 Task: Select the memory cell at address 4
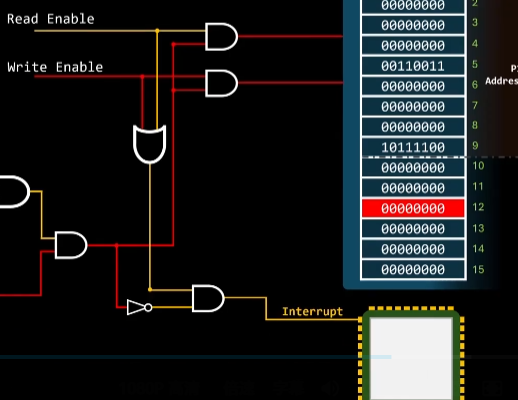[413, 45]
